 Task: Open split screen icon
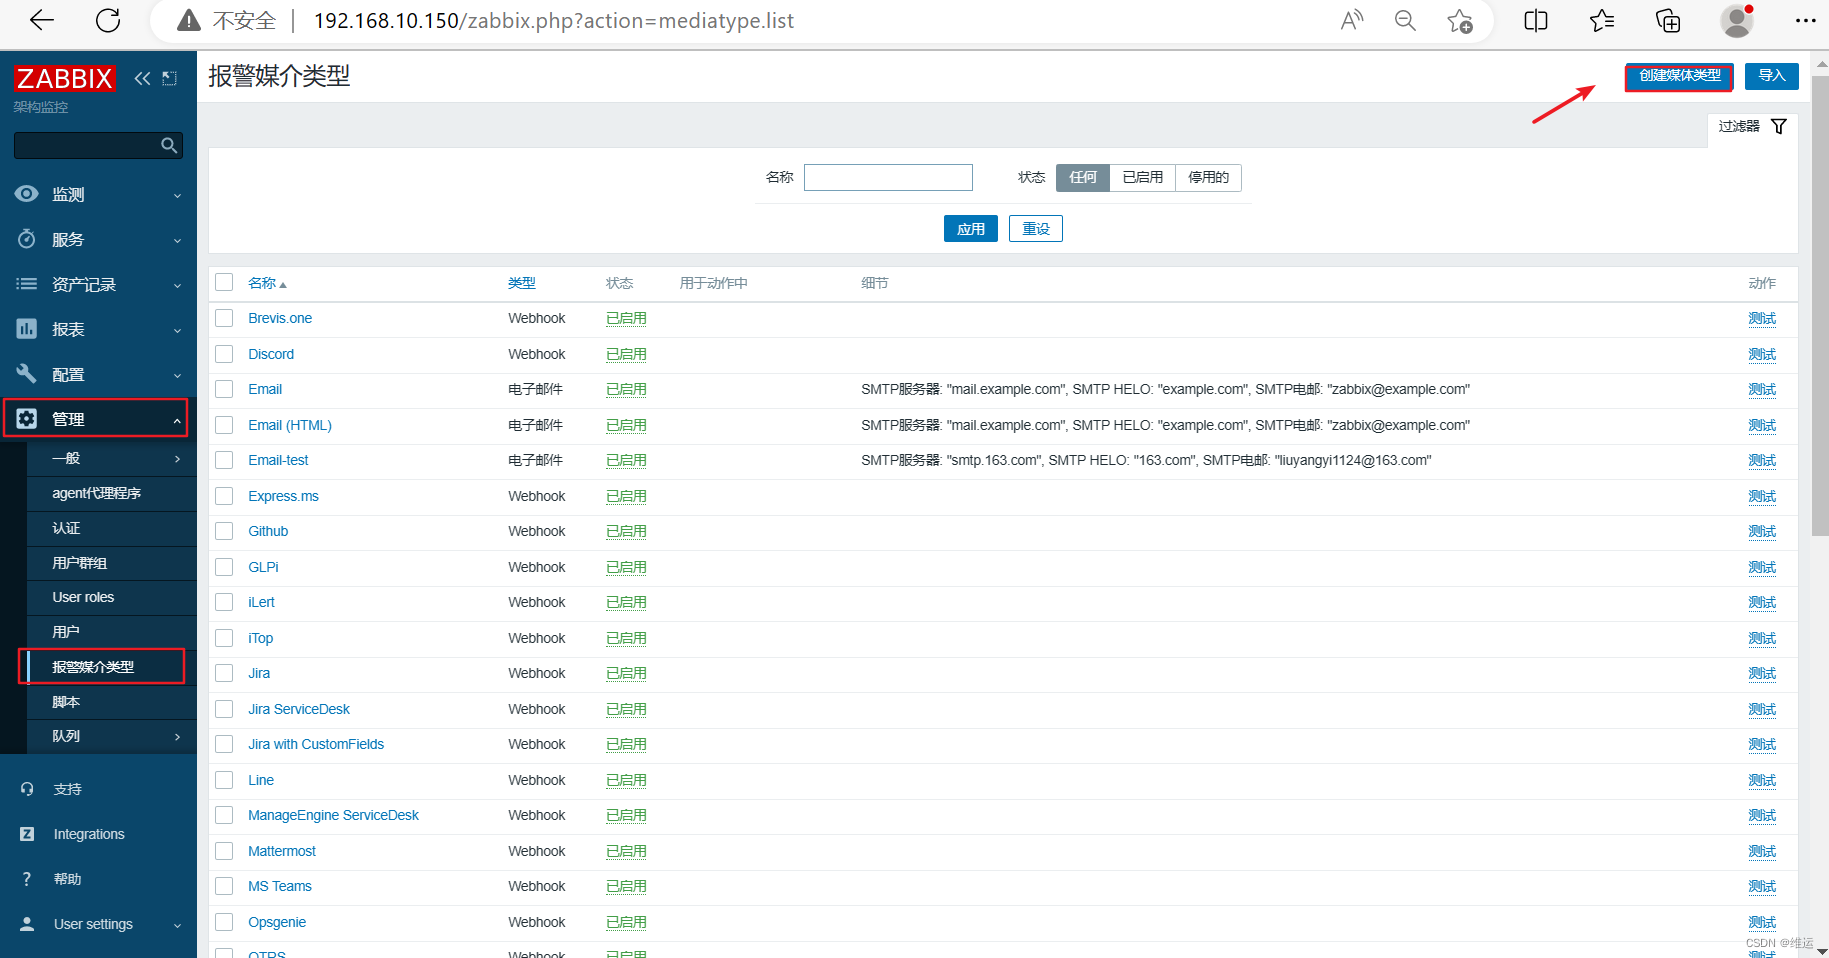coord(1536,20)
